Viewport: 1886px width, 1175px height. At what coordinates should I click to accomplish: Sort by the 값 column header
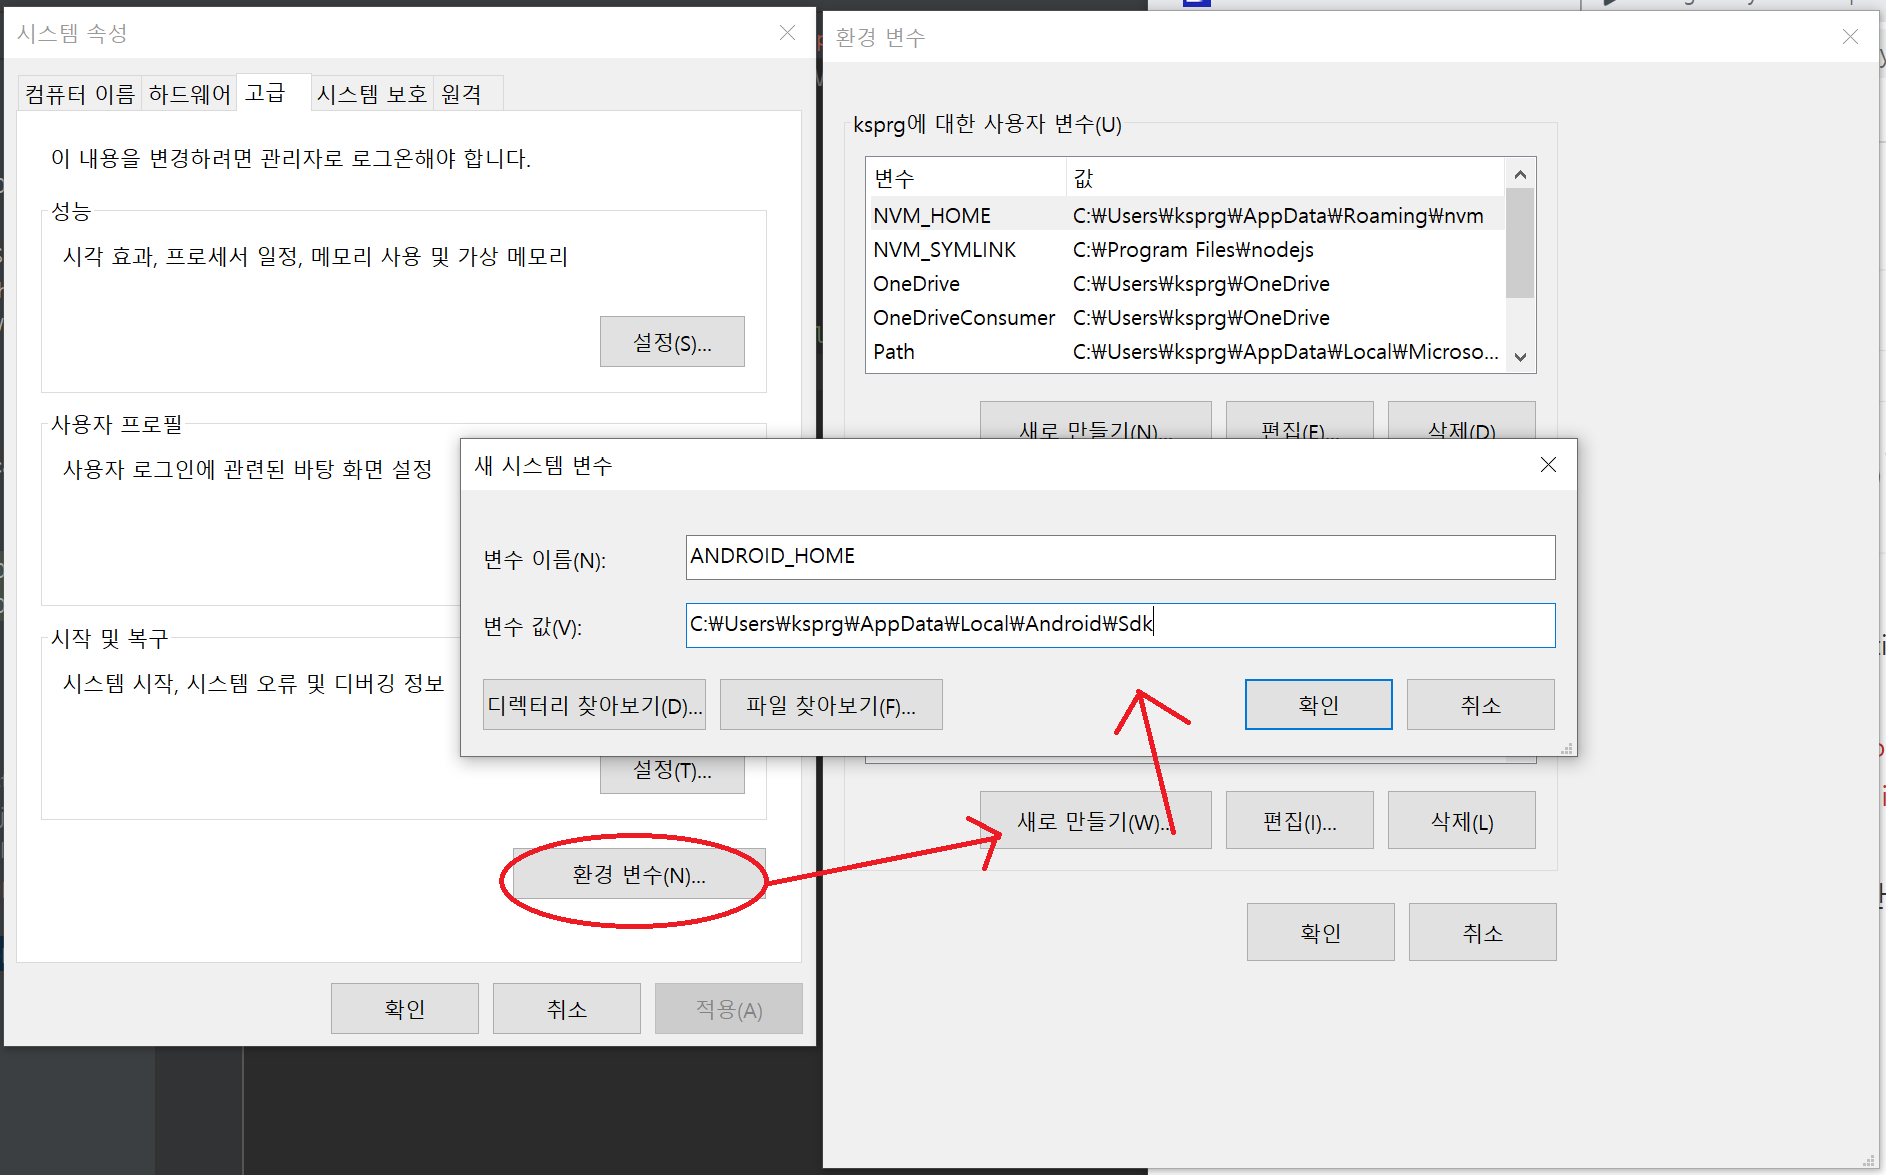point(1285,178)
